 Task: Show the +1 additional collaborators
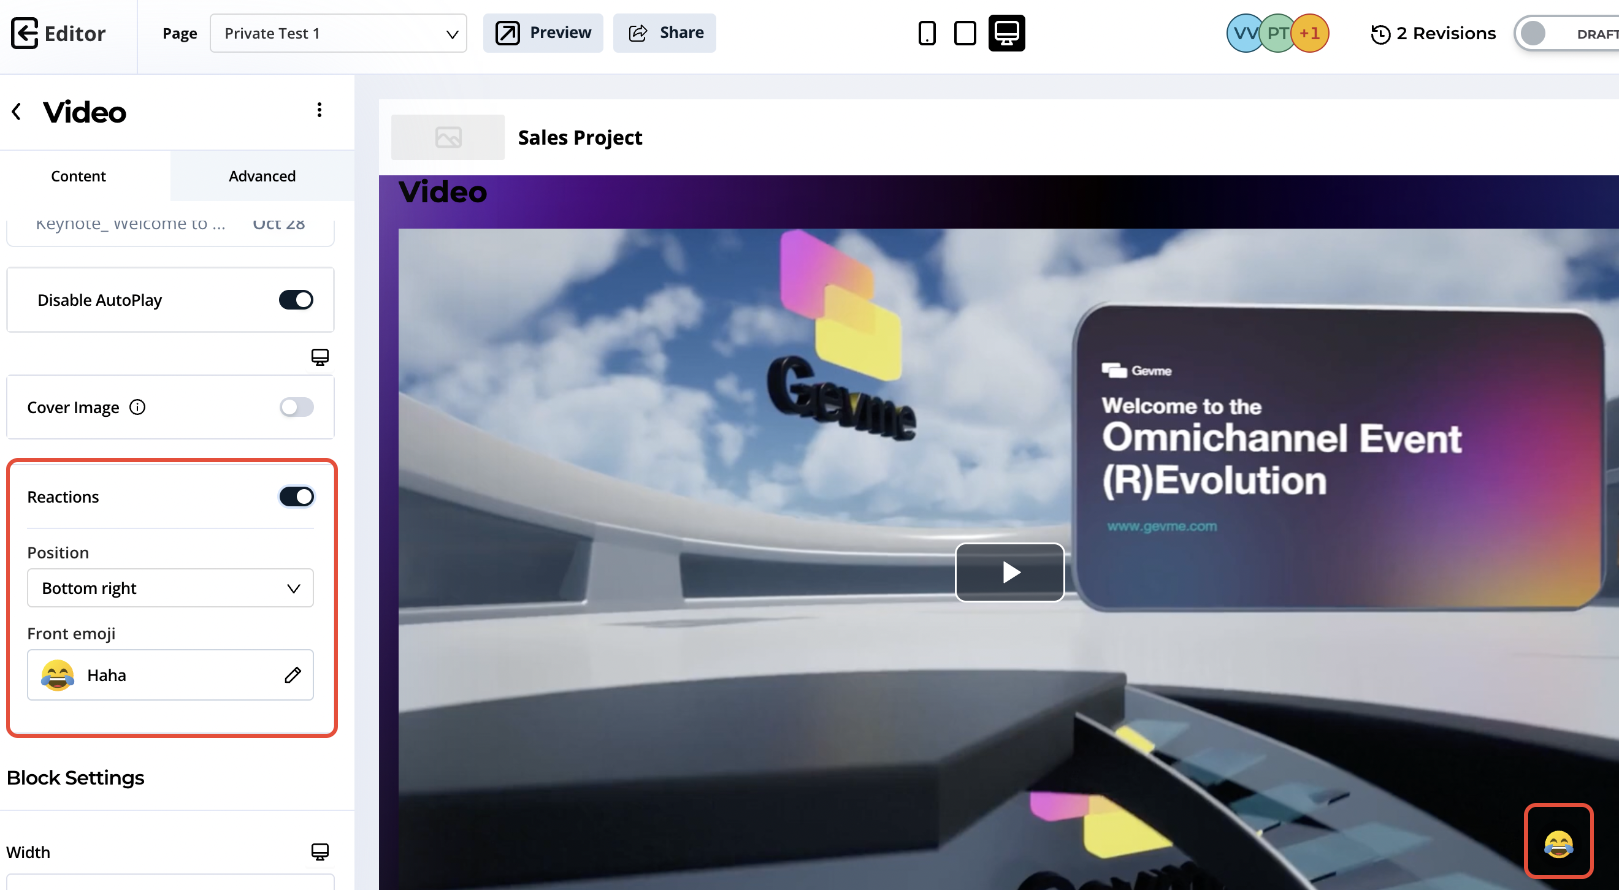click(1310, 33)
